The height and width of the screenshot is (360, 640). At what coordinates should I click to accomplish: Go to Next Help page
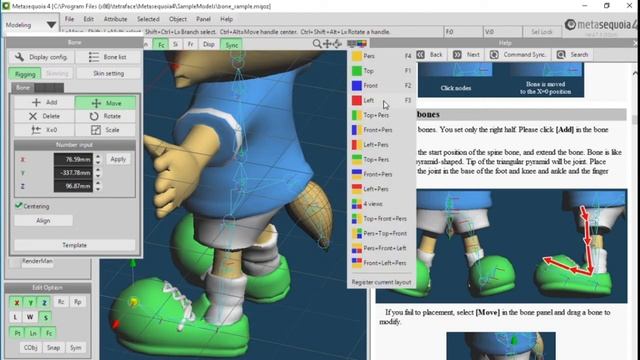[x=466, y=55]
